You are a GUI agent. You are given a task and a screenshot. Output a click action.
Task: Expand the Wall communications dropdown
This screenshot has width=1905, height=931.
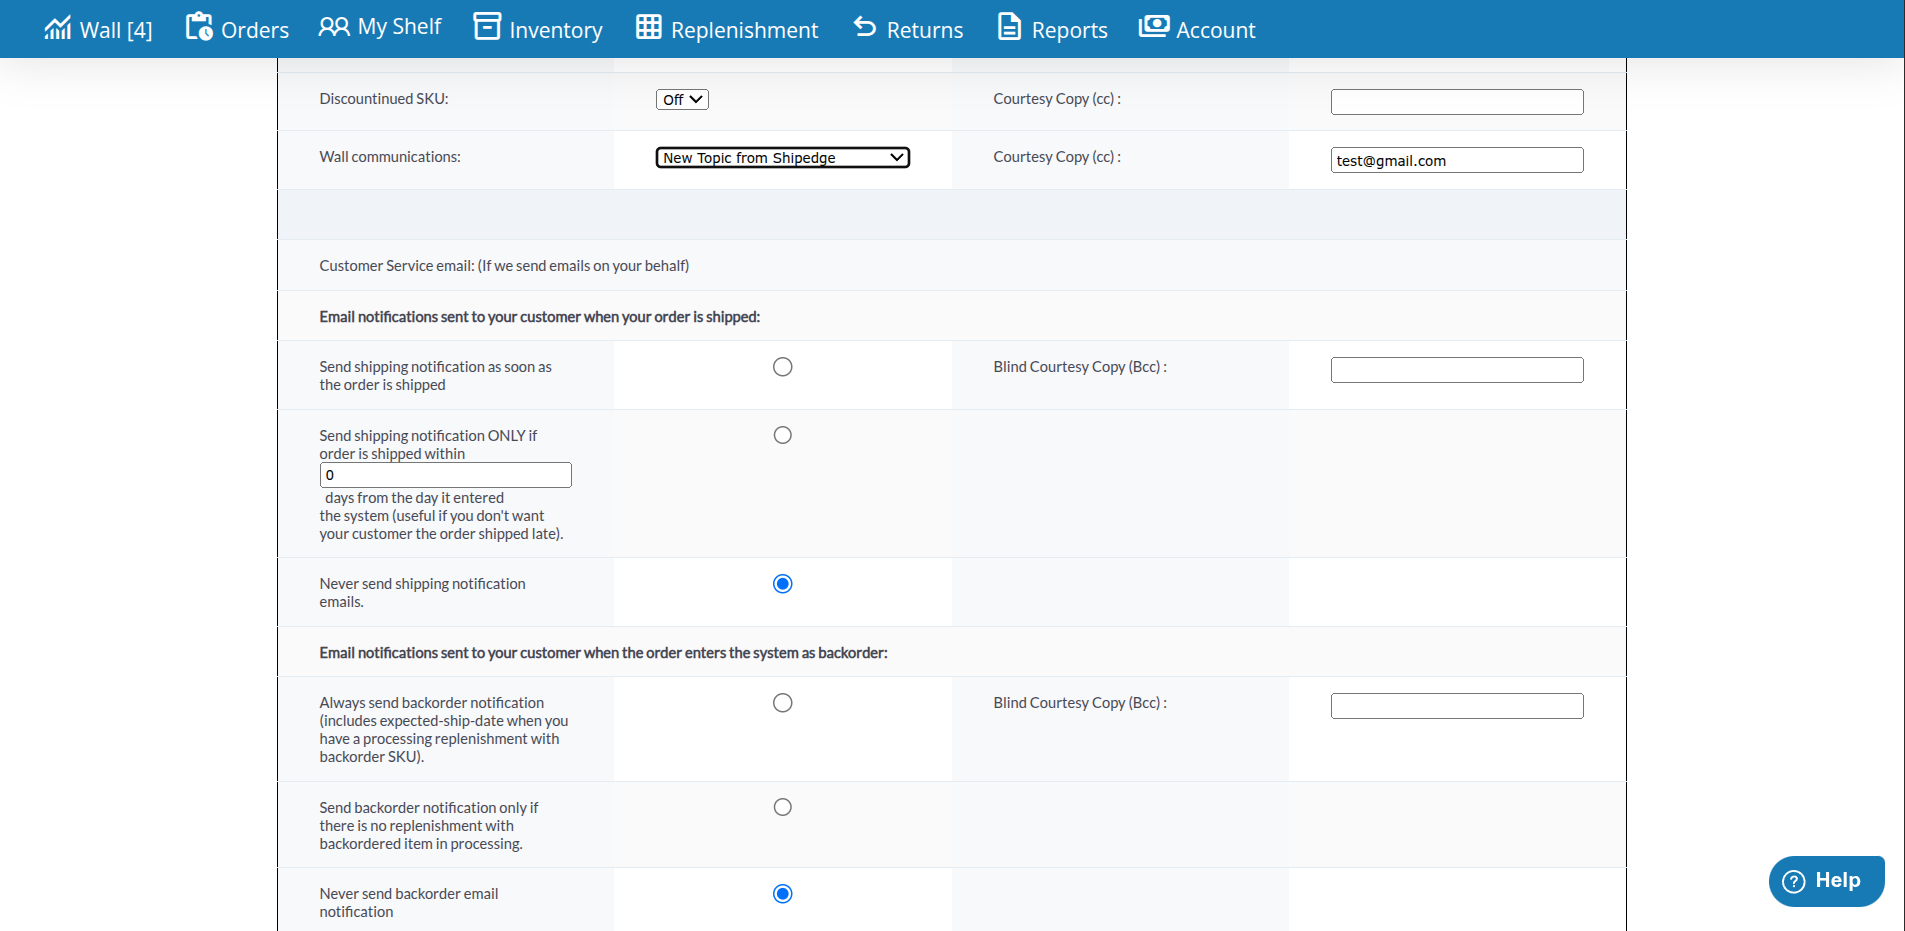tap(782, 158)
